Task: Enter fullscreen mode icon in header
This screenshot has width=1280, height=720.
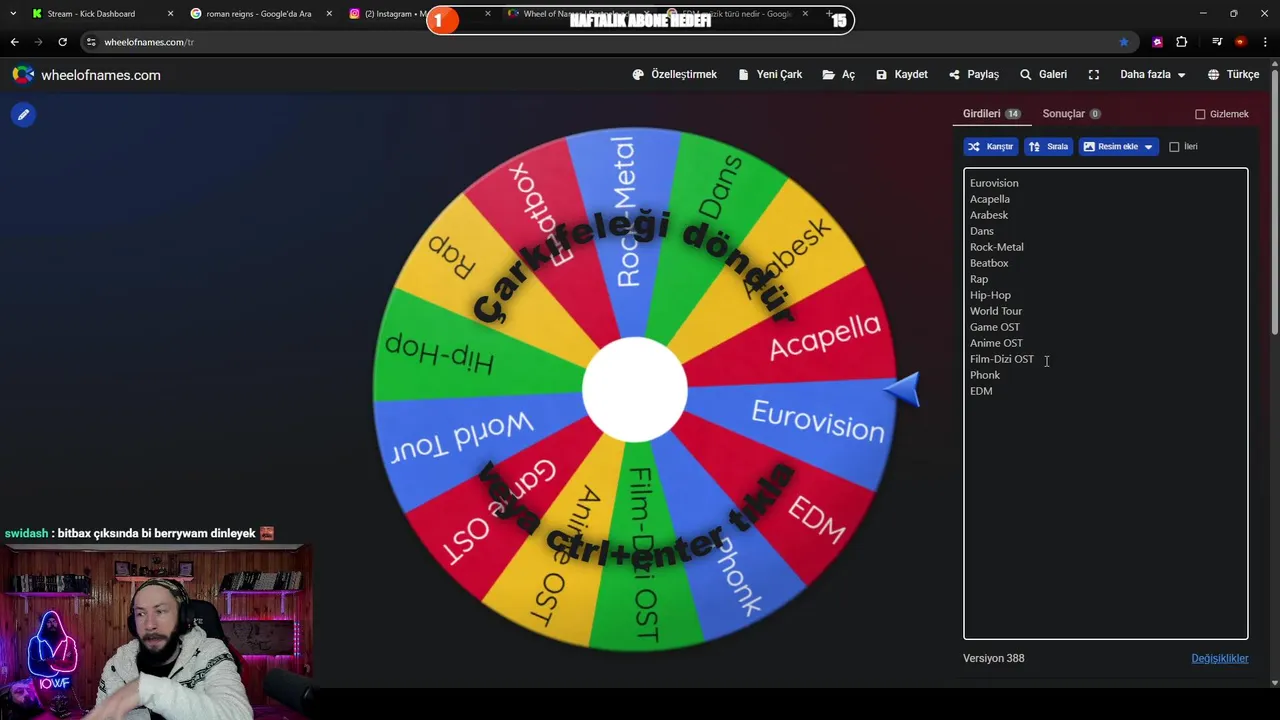Action: pos(1094,75)
